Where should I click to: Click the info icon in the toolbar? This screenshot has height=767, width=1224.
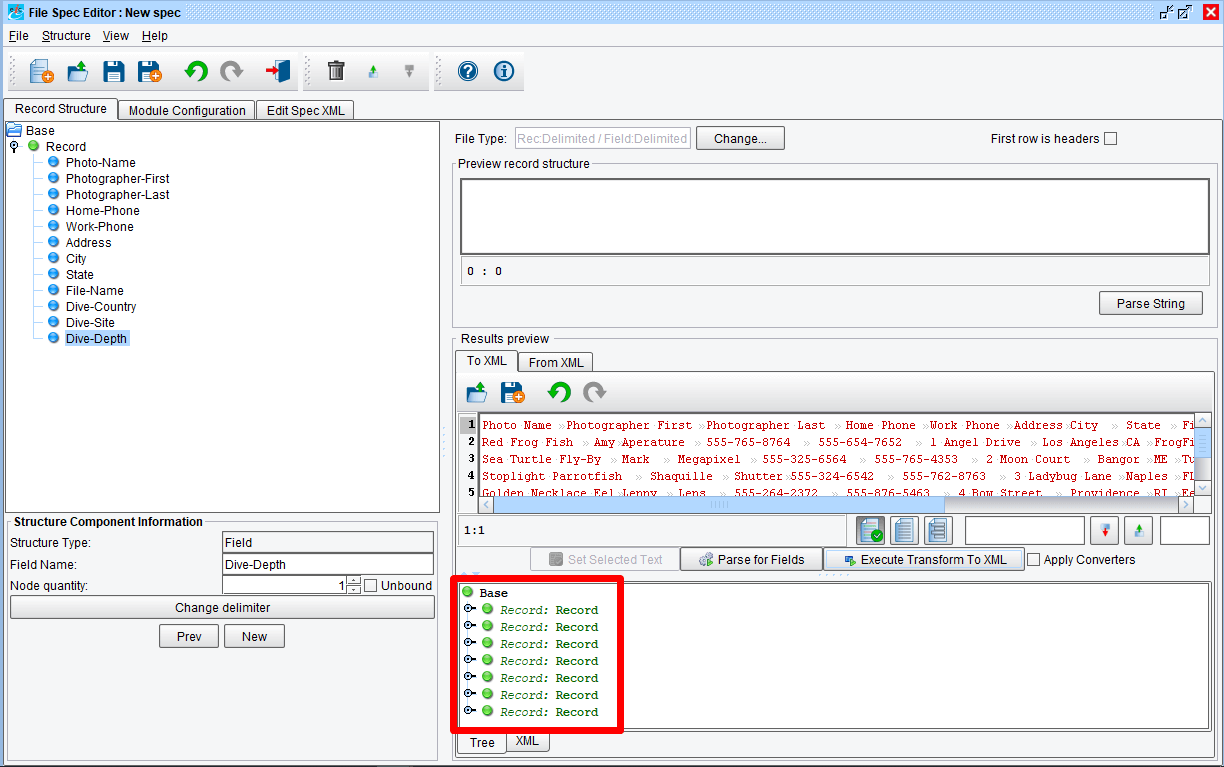coord(504,72)
